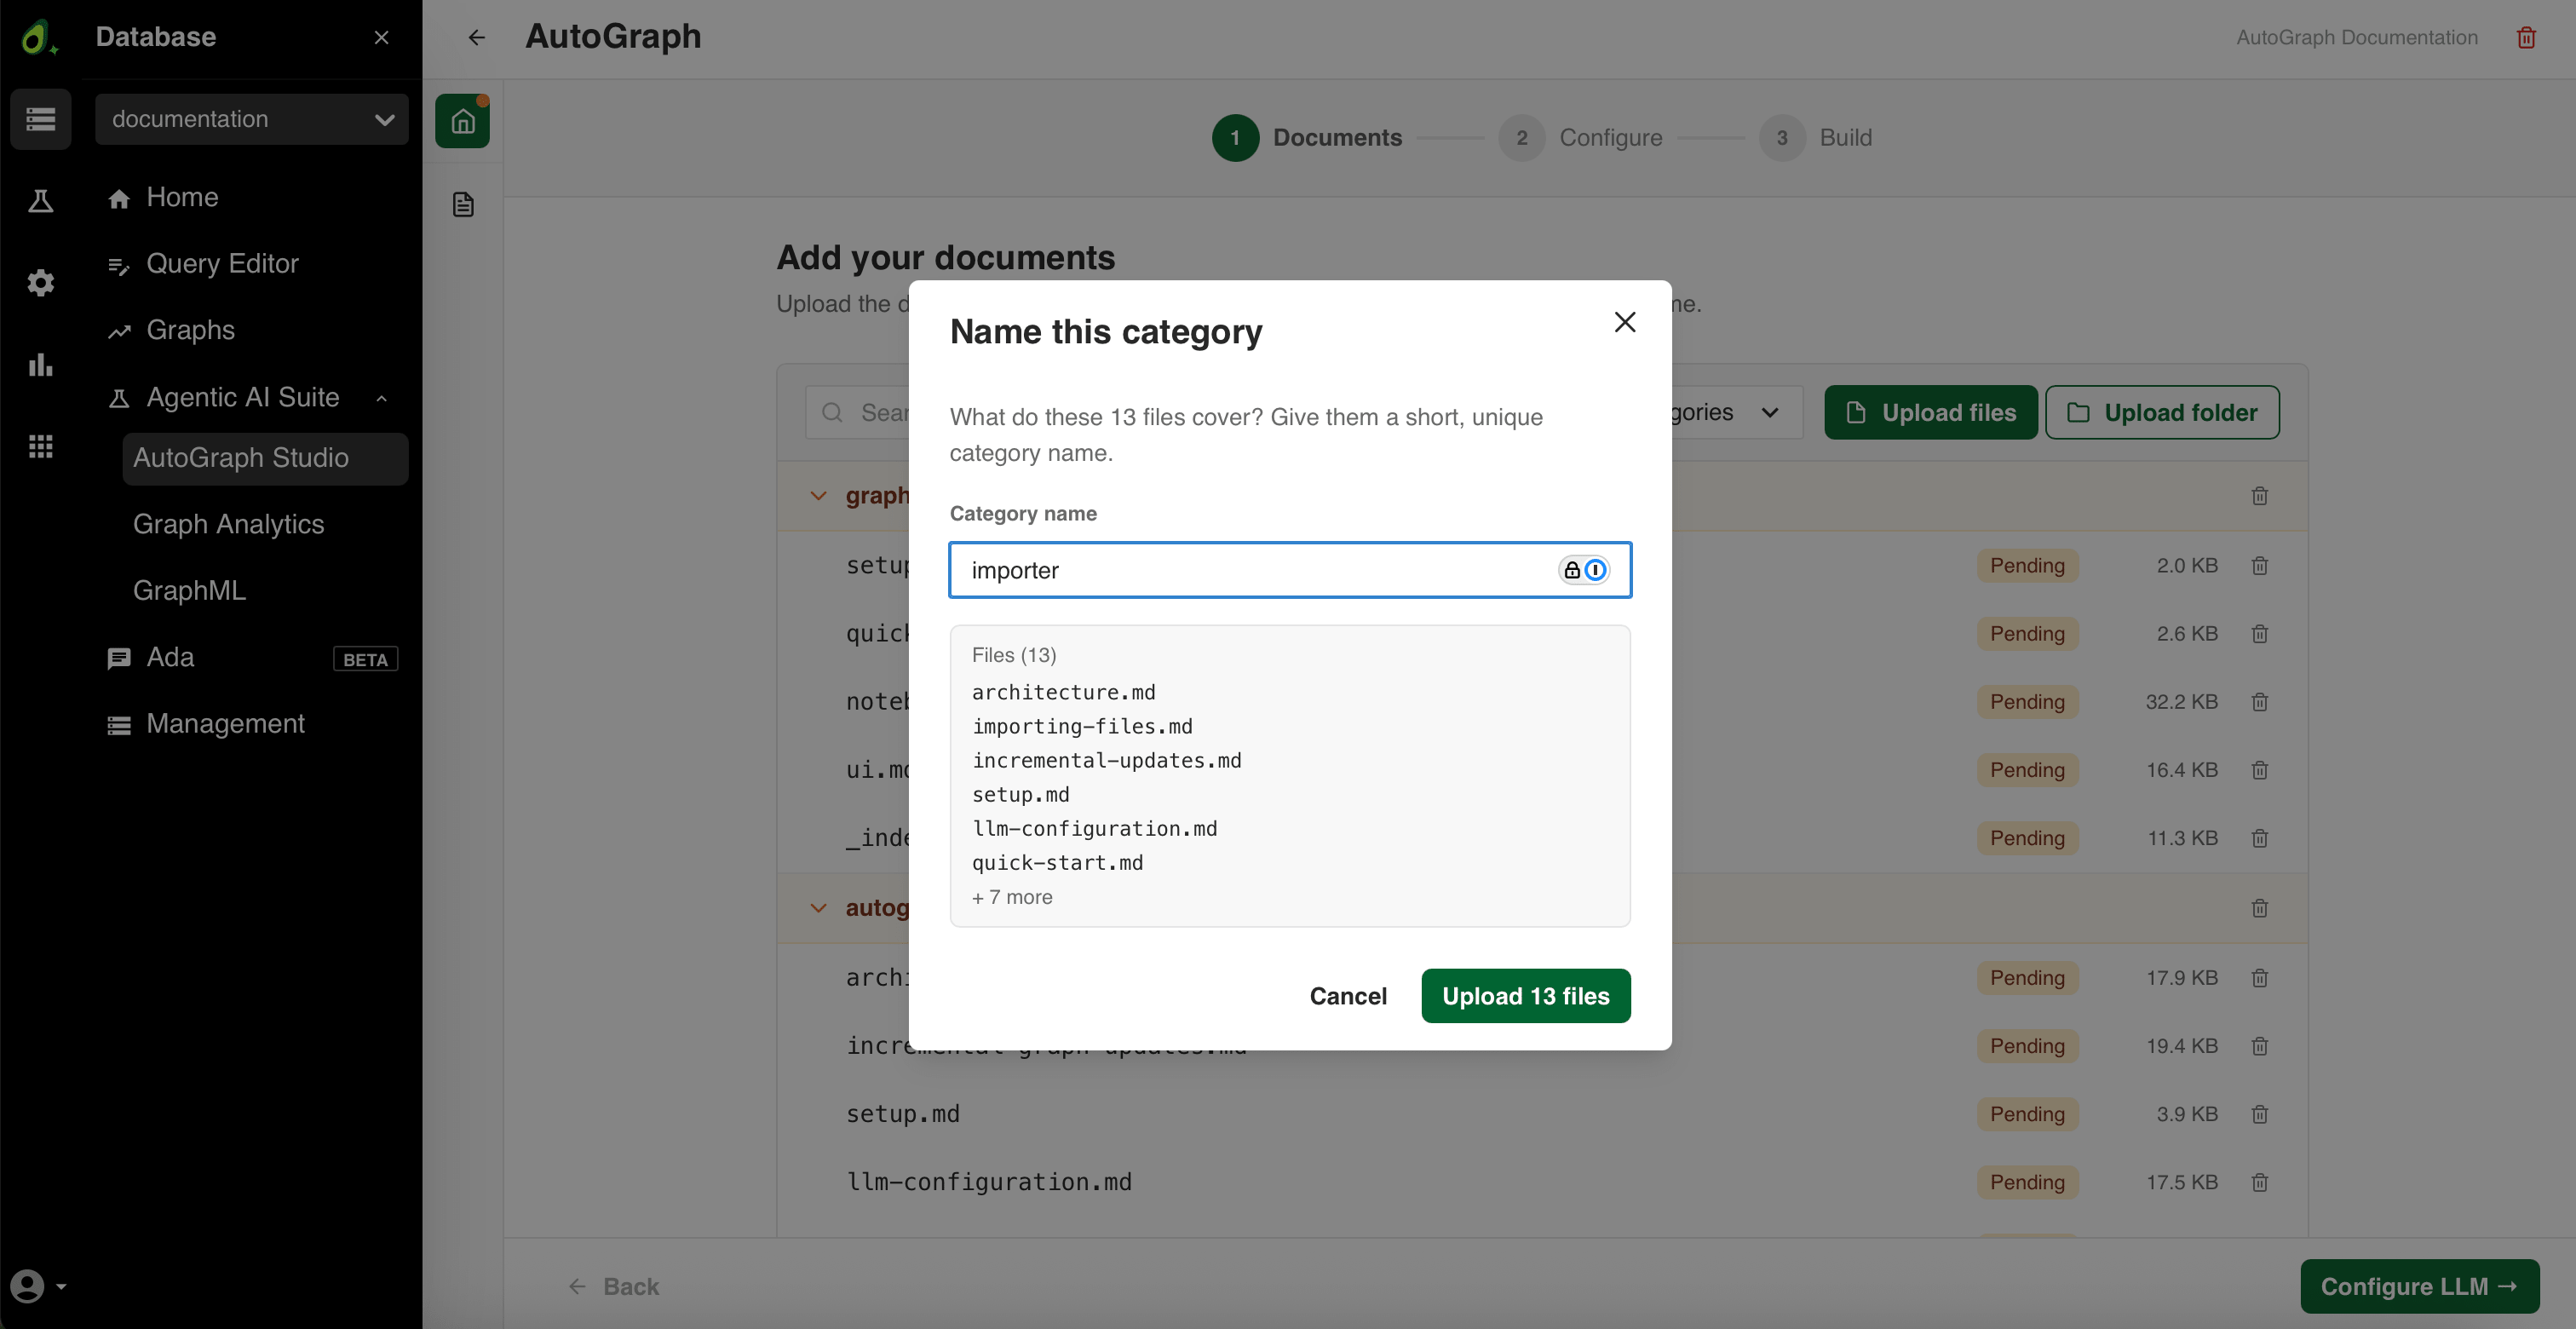The image size is (2576, 1329).
Task: Open Graph Analytics in sidebar
Action: [x=228, y=524]
